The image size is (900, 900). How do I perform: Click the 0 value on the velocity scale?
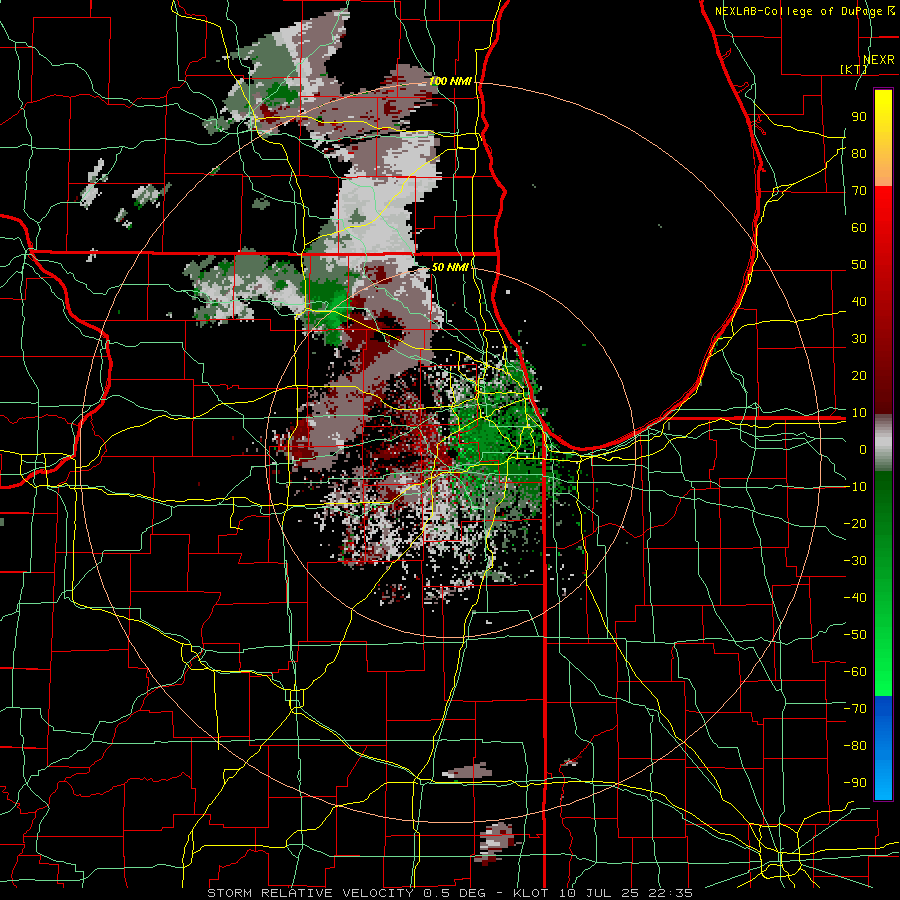pyautogui.click(x=863, y=449)
